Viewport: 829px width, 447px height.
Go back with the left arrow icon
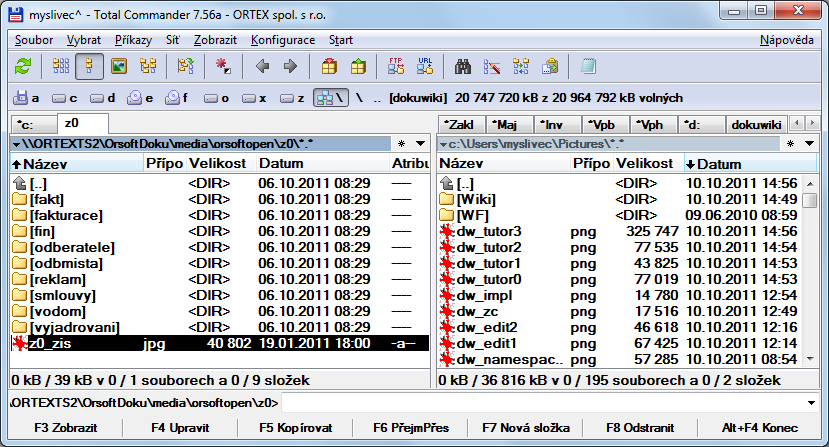click(263, 67)
